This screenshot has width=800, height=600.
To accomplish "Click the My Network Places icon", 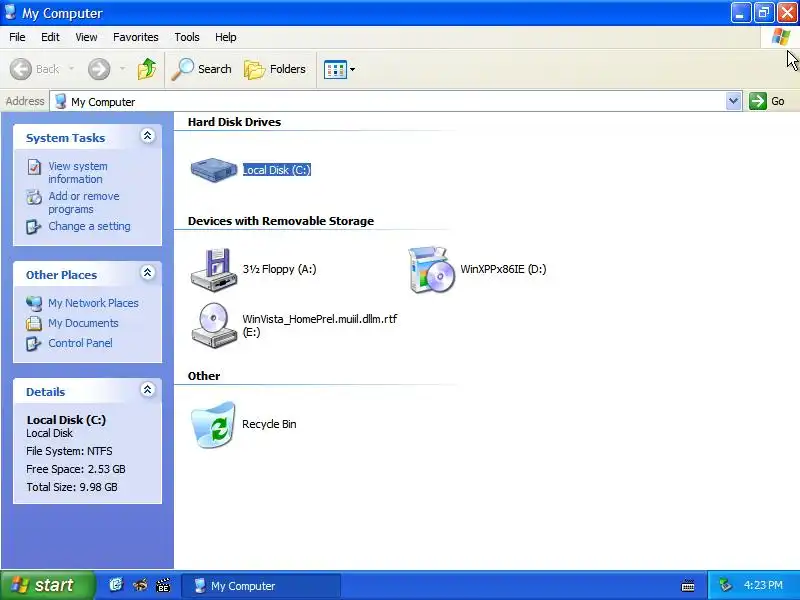I will pyautogui.click(x=34, y=304).
